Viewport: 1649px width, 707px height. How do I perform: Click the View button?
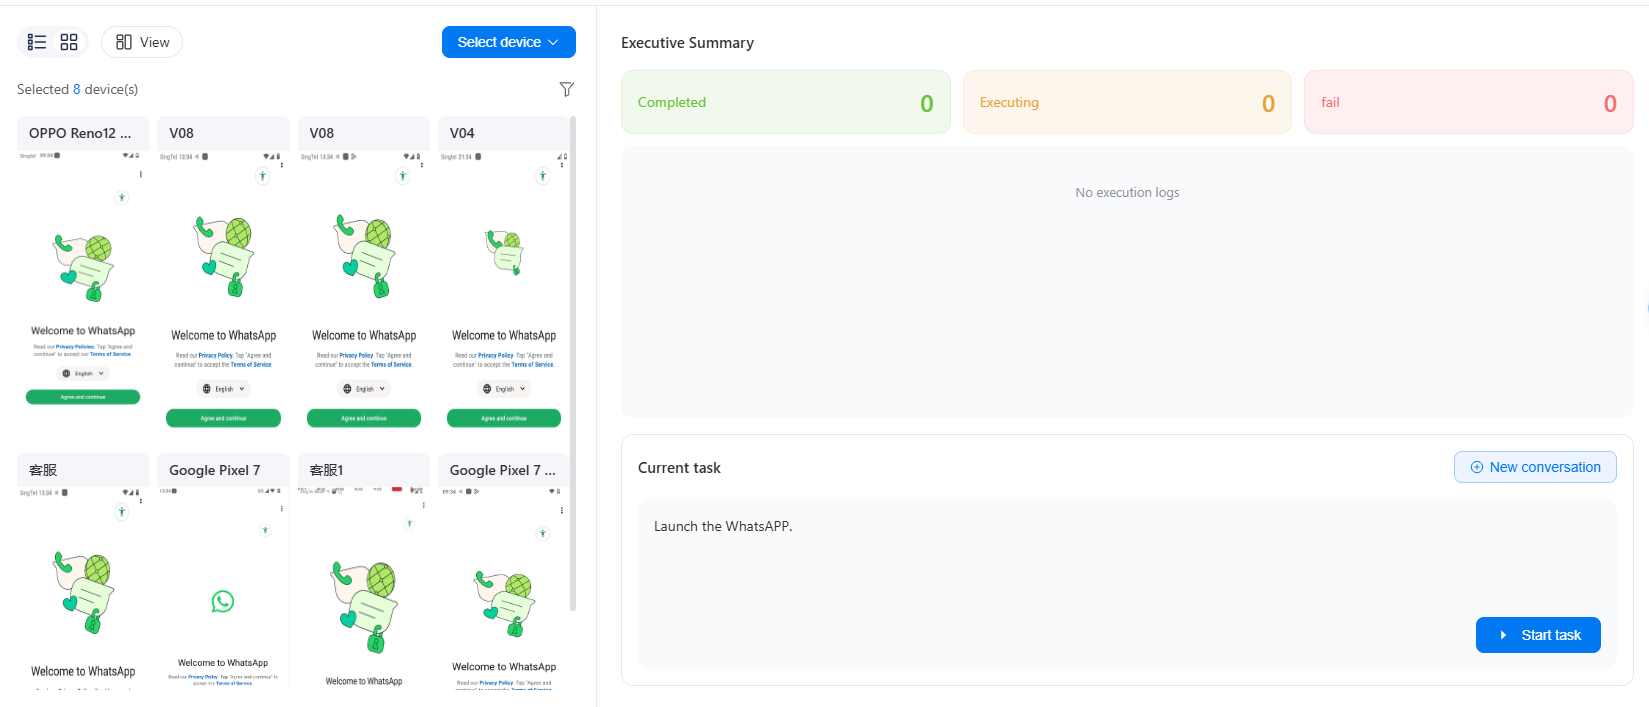(x=142, y=42)
